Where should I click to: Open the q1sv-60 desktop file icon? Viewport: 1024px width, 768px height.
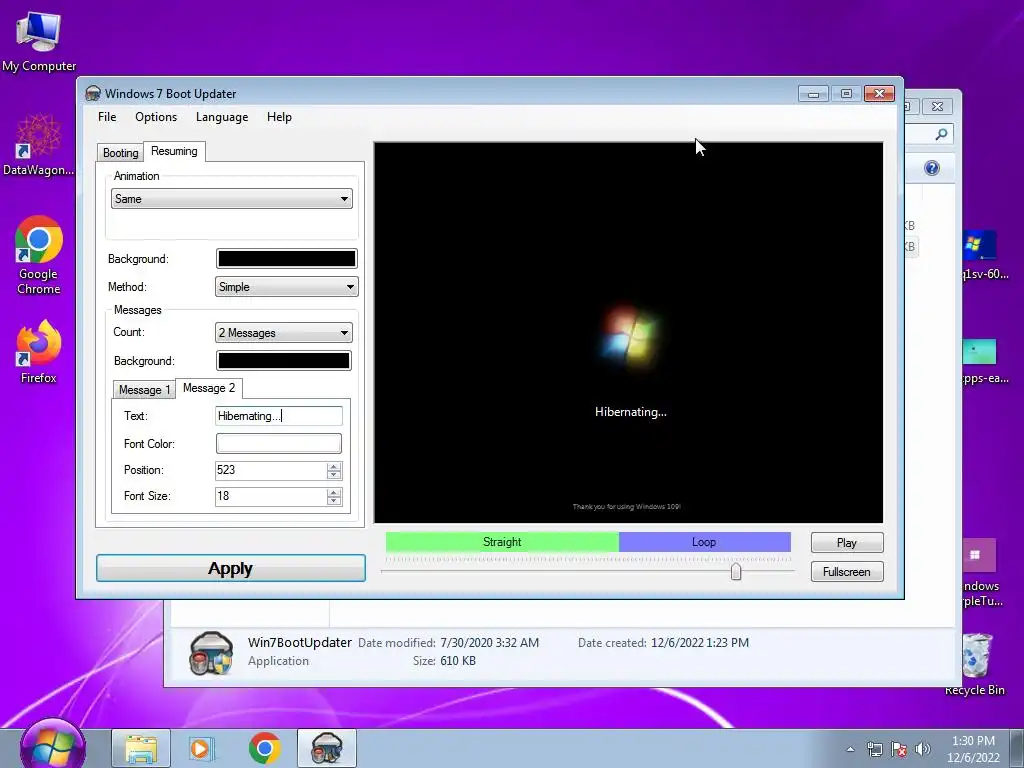983,255
